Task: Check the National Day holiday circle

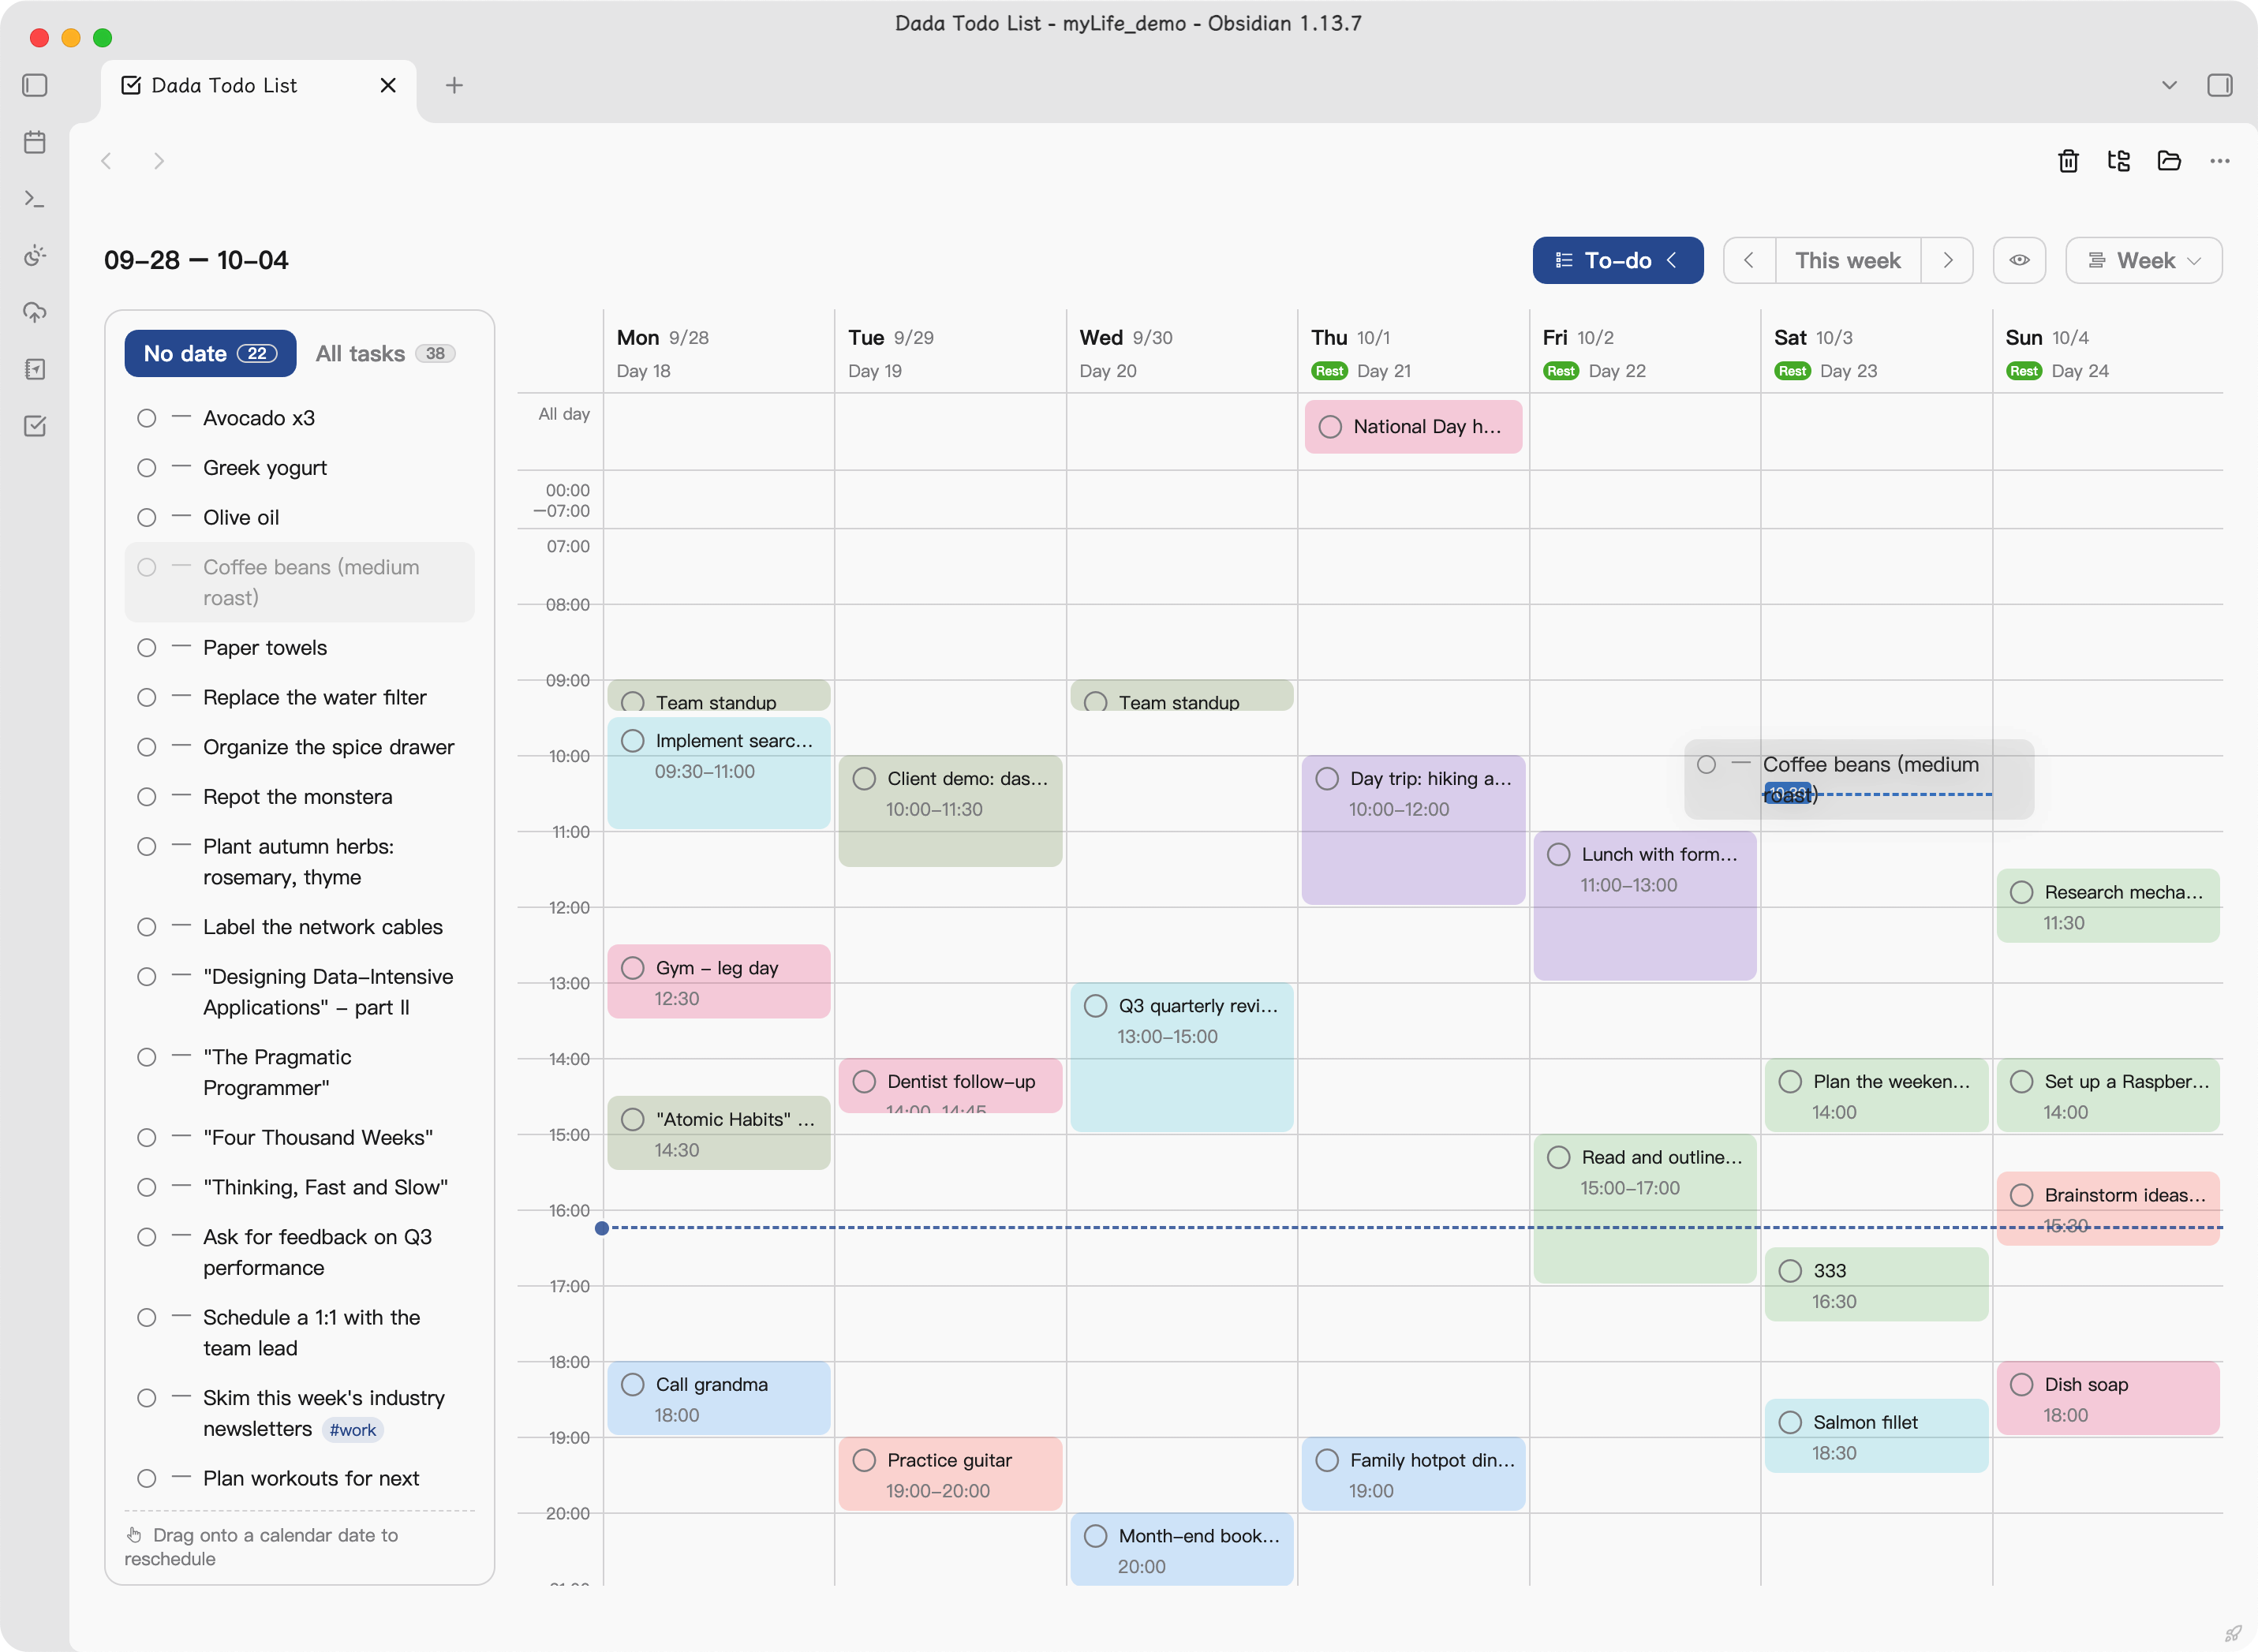Action: click(1330, 427)
